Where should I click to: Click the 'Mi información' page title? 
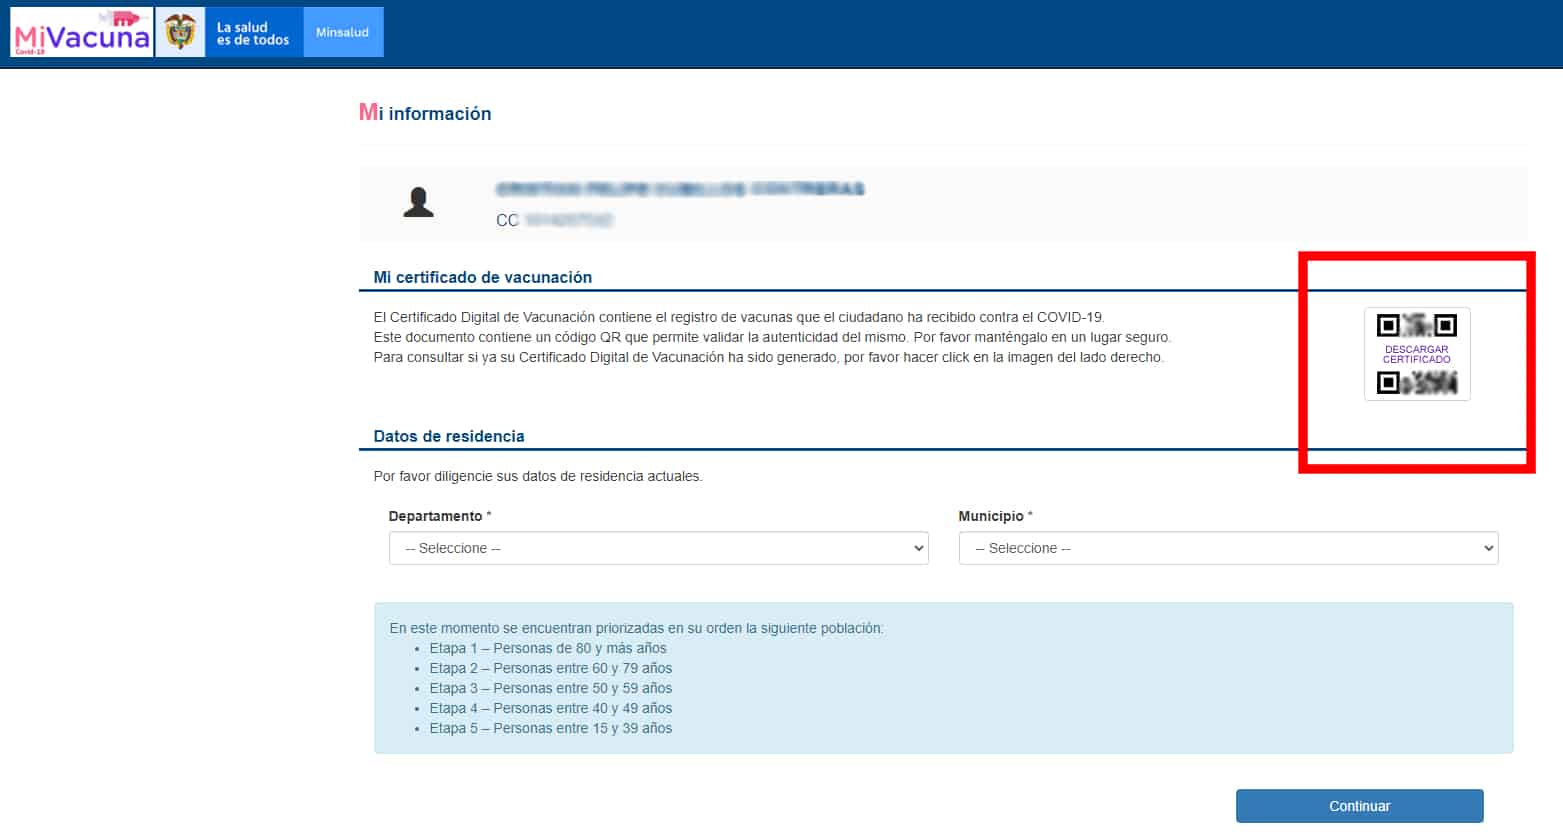pos(424,113)
